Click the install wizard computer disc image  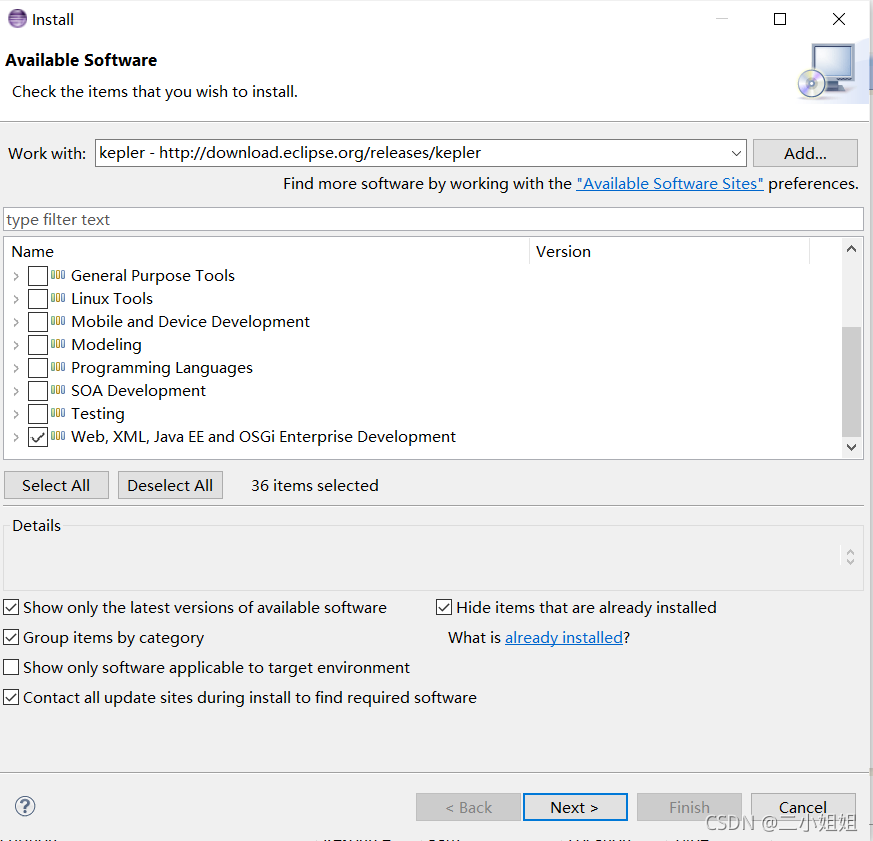tap(827, 72)
